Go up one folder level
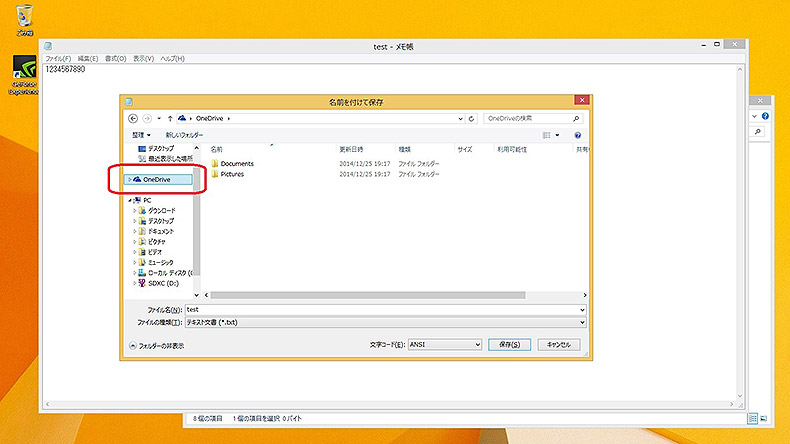 (170, 118)
